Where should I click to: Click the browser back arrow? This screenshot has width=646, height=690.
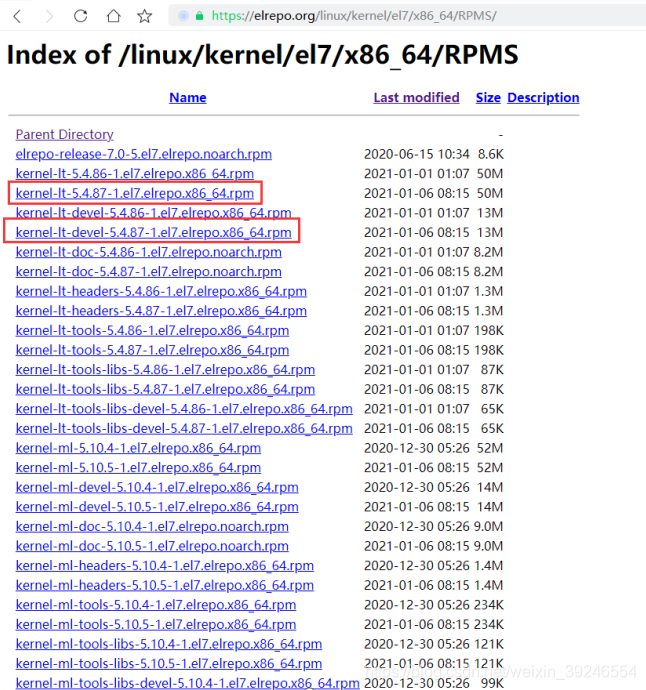18,16
